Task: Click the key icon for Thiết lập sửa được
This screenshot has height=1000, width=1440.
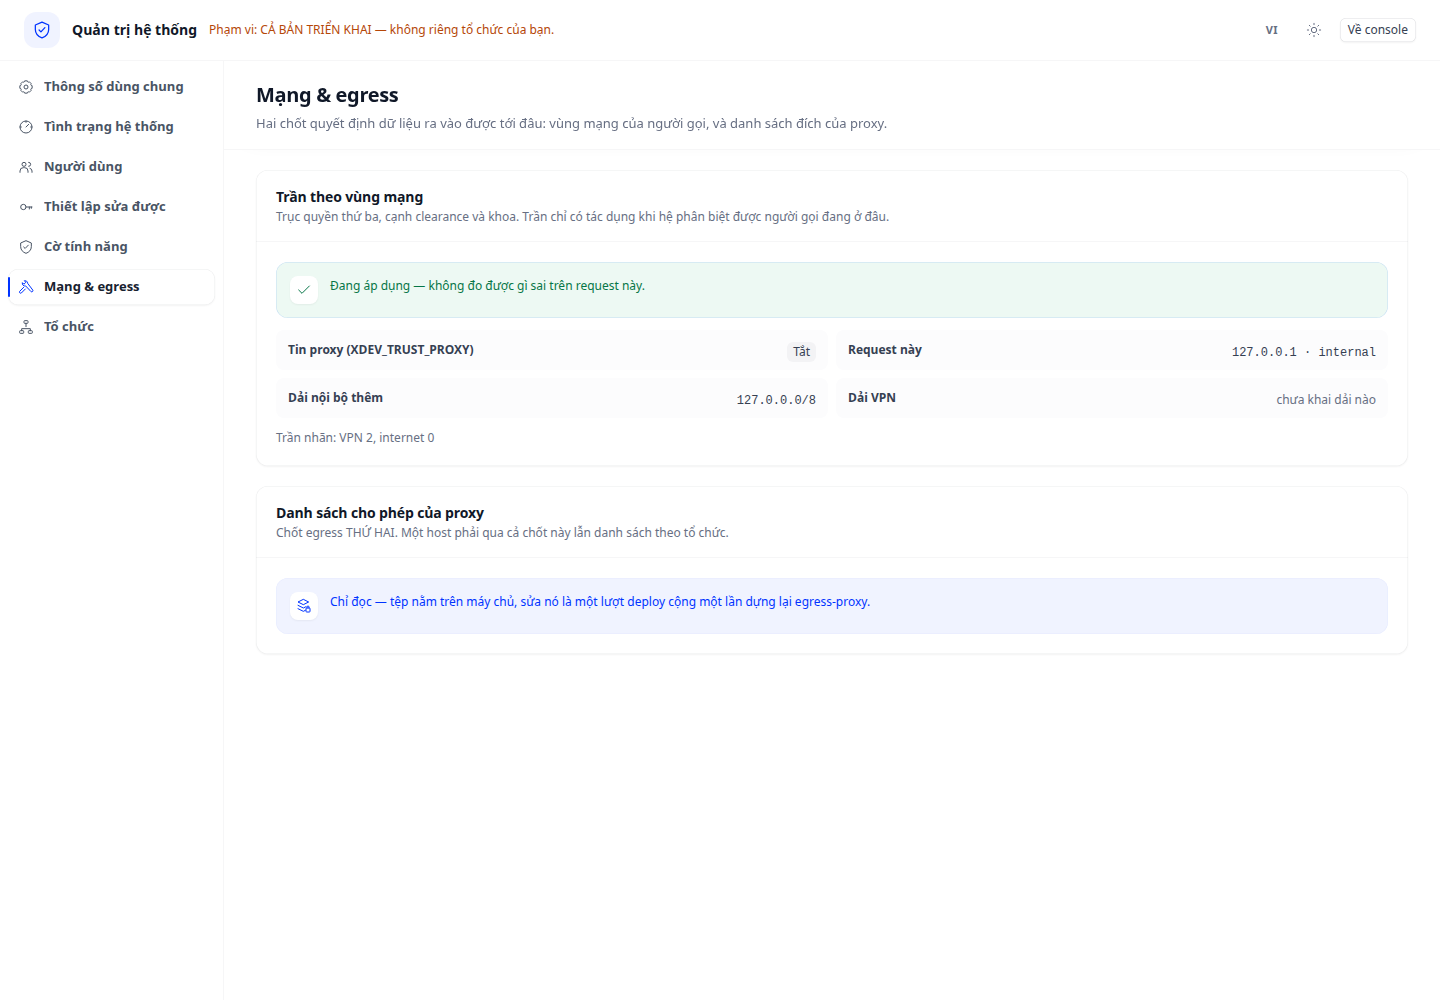Action: click(26, 207)
